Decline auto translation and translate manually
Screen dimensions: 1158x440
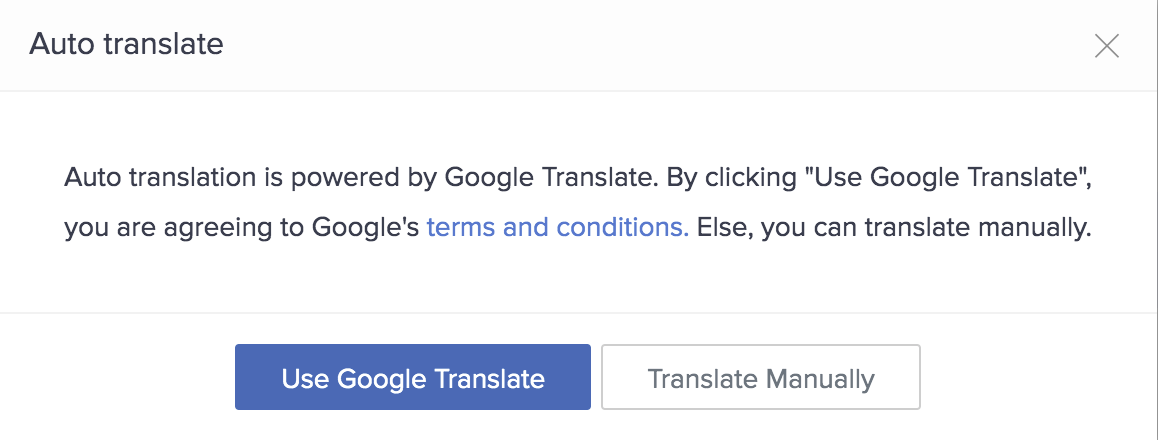tap(760, 378)
